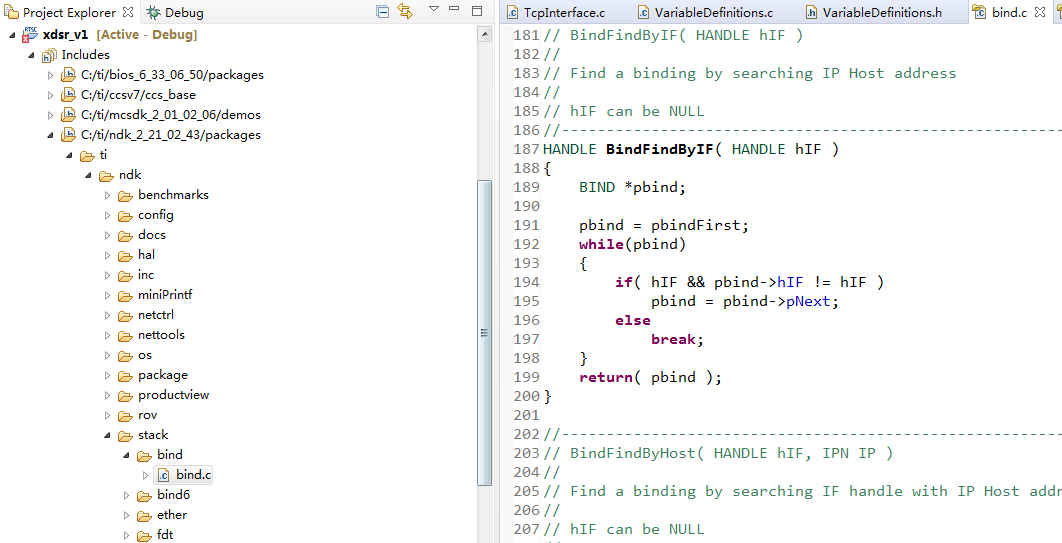This screenshot has height=543, width=1062.
Task: Click the rov folder icon
Action: click(125, 415)
